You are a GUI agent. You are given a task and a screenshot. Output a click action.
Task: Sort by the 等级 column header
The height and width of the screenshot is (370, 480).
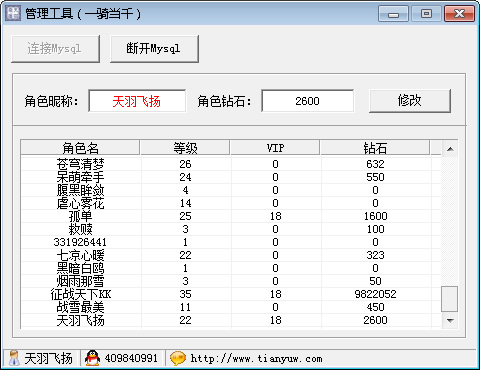[x=185, y=148]
